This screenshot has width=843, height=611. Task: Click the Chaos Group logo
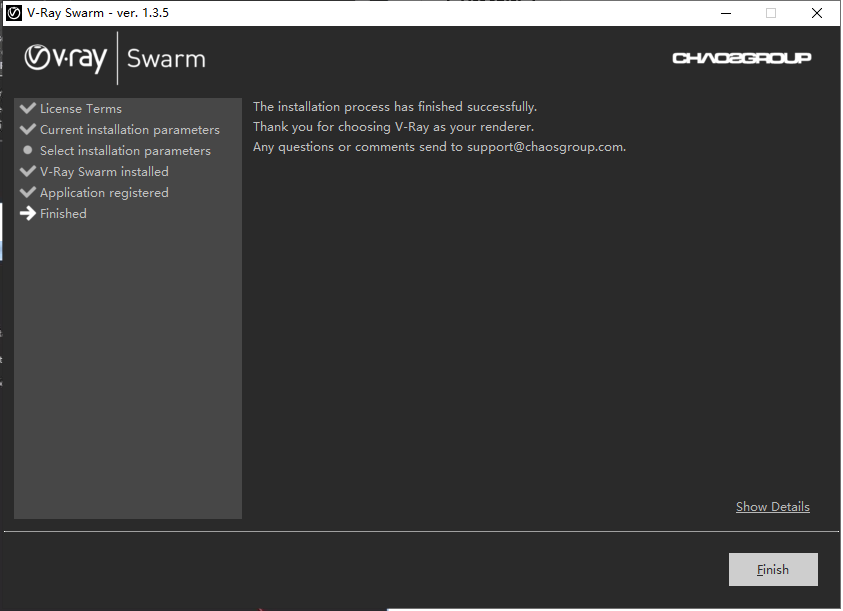pos(741,58)
